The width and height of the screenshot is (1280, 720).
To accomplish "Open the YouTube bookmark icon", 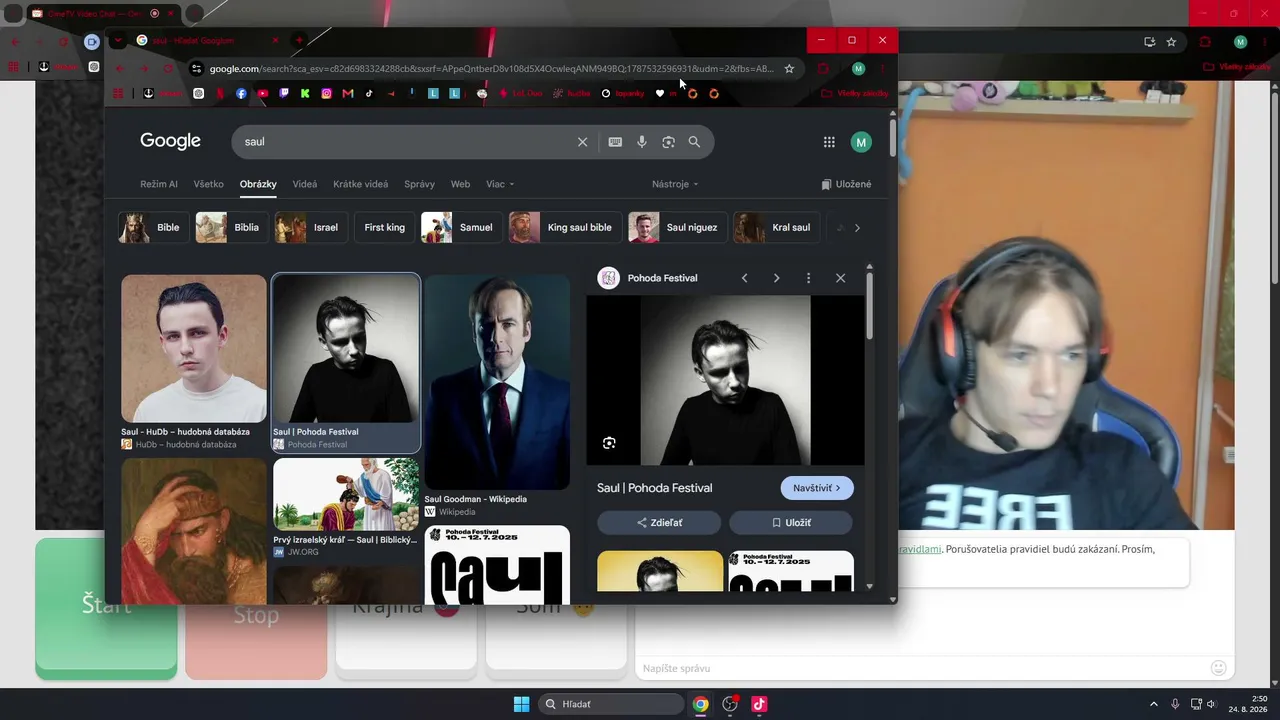I will (x=263, y=94).
